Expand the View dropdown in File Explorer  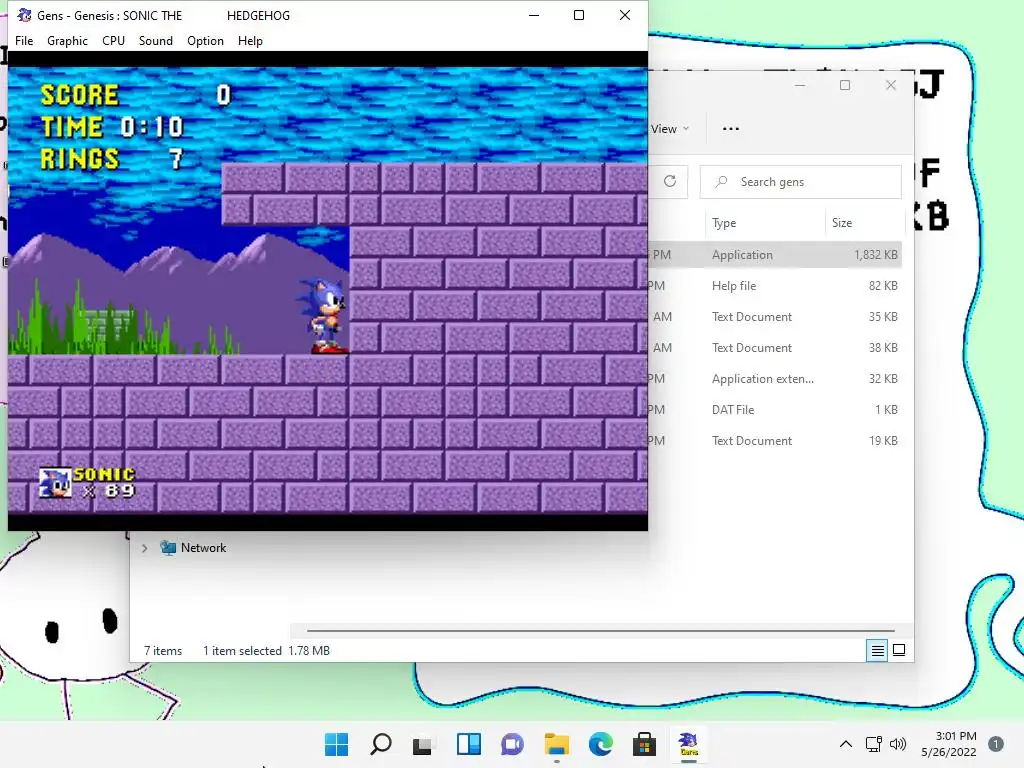[670, 129]
